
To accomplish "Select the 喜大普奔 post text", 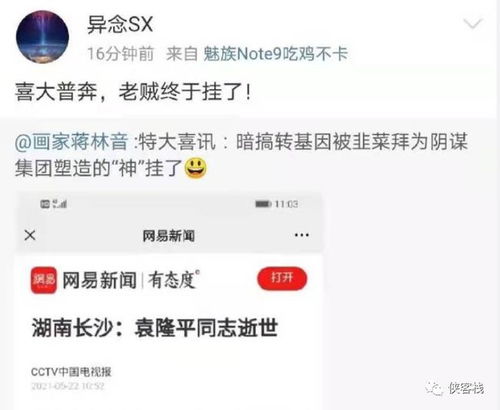I will tap(133, 92).
